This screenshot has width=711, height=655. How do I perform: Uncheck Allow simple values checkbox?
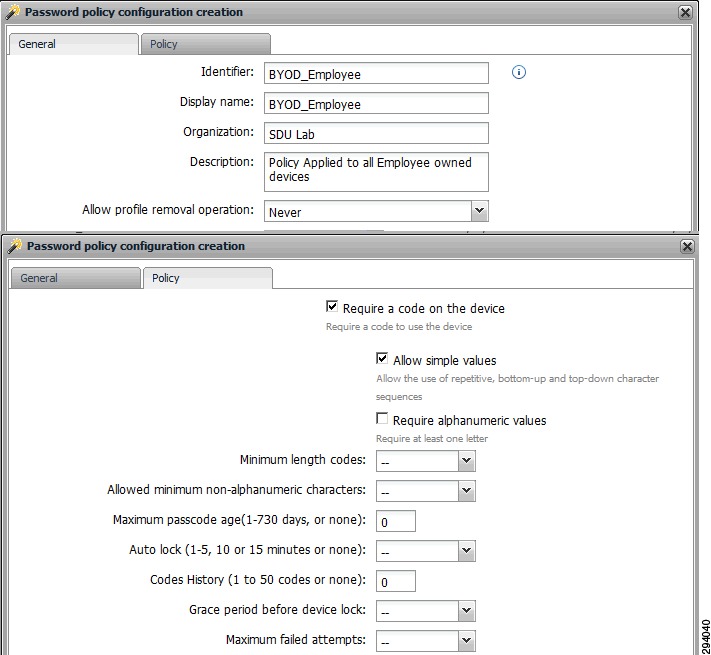pos(382,359)
